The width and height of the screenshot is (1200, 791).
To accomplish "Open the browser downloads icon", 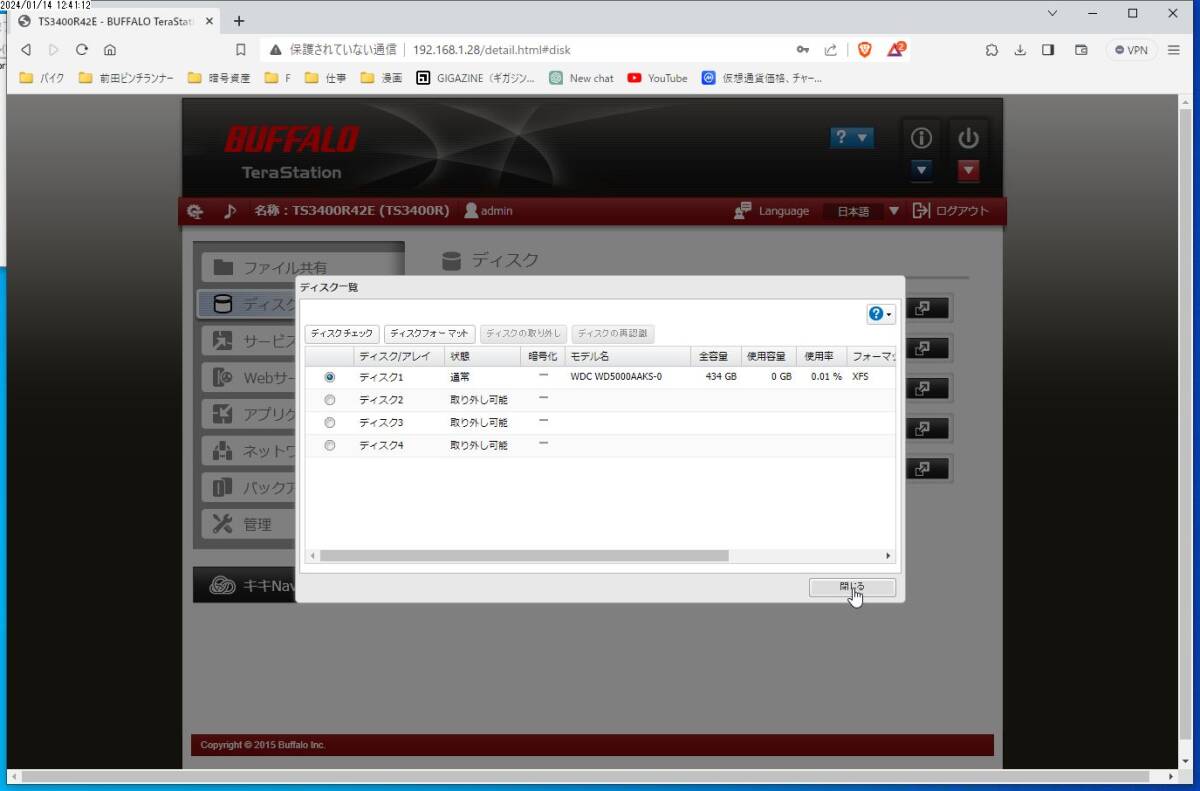I will tap(1020, 50).
